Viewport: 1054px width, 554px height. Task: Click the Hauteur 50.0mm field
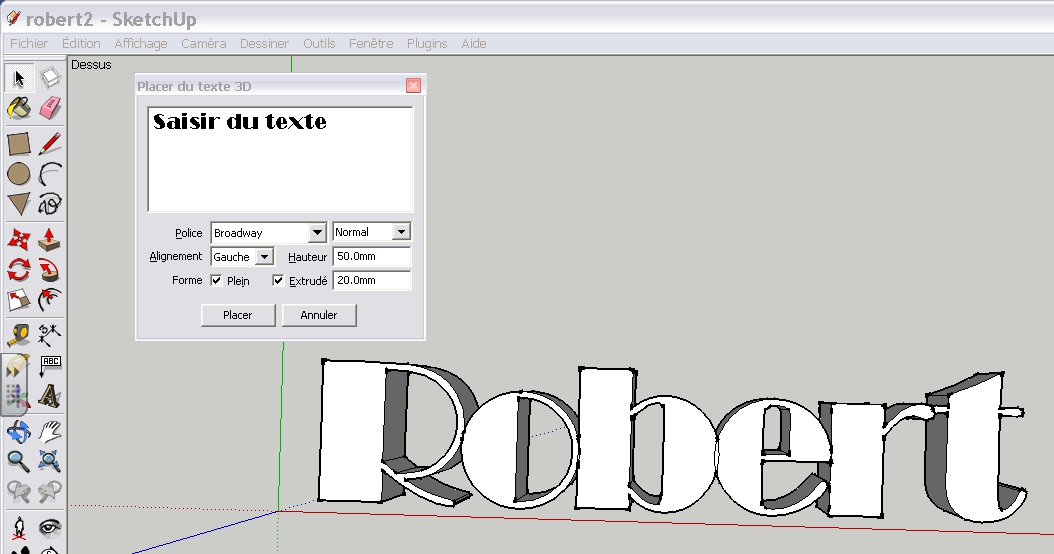tap(372, 256)
